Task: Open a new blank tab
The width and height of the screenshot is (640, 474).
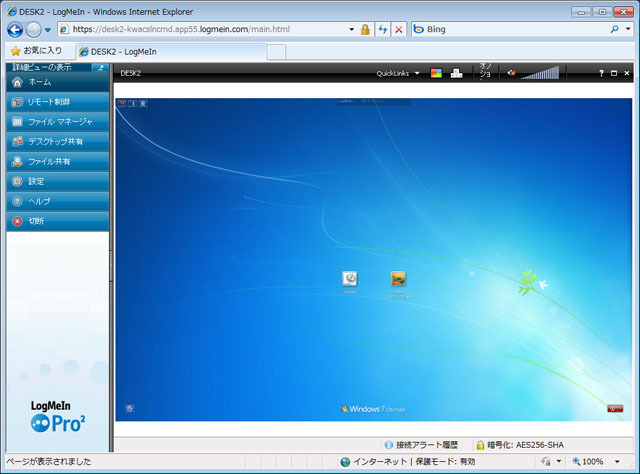Action: pos(276,52)
